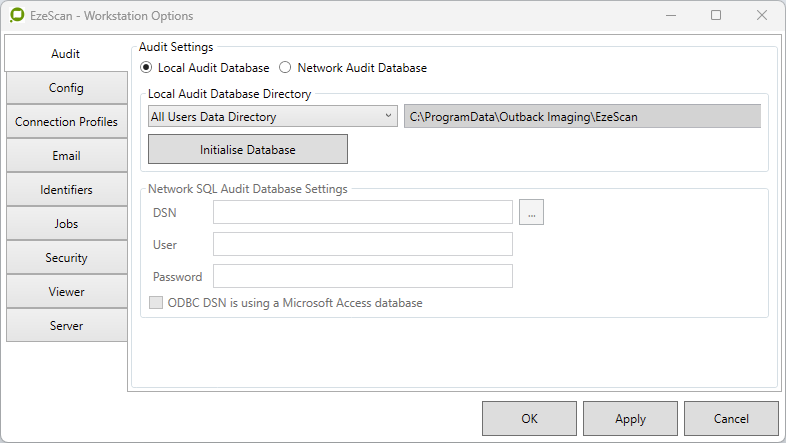This screenshot has height=443, width=786.
Task: Open the Server tab
Action: (x=66, y=326)
